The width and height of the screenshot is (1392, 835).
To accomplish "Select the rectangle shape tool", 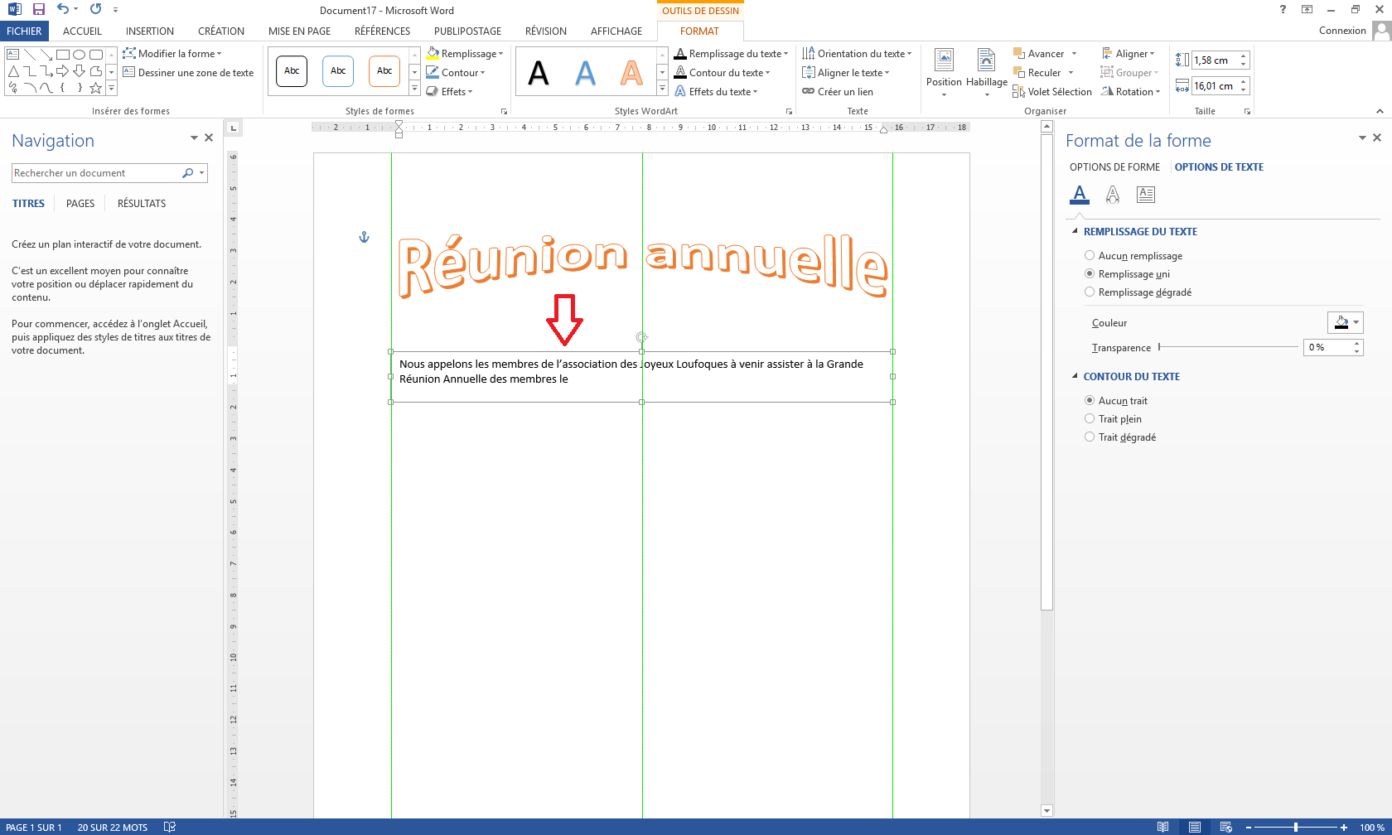I will click(x=63, y=55).
